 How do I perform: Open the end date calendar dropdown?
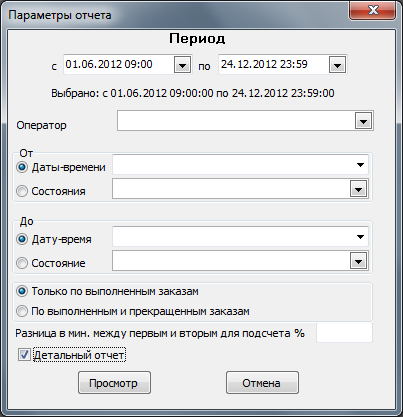pyautogui.click(x=337, y=65)
